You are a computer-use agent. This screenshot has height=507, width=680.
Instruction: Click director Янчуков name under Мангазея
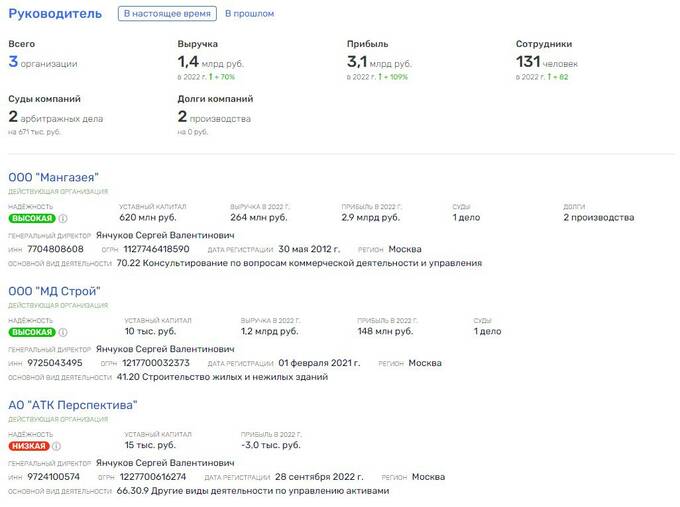point(165,236)
